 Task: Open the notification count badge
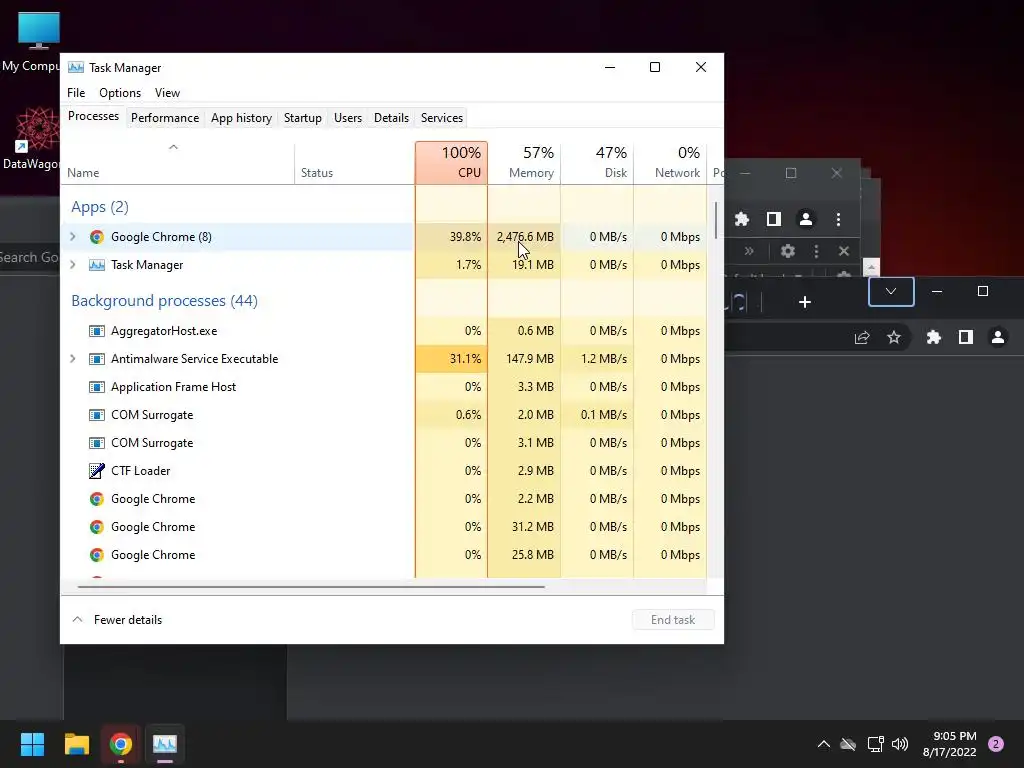tap(995, 744)
